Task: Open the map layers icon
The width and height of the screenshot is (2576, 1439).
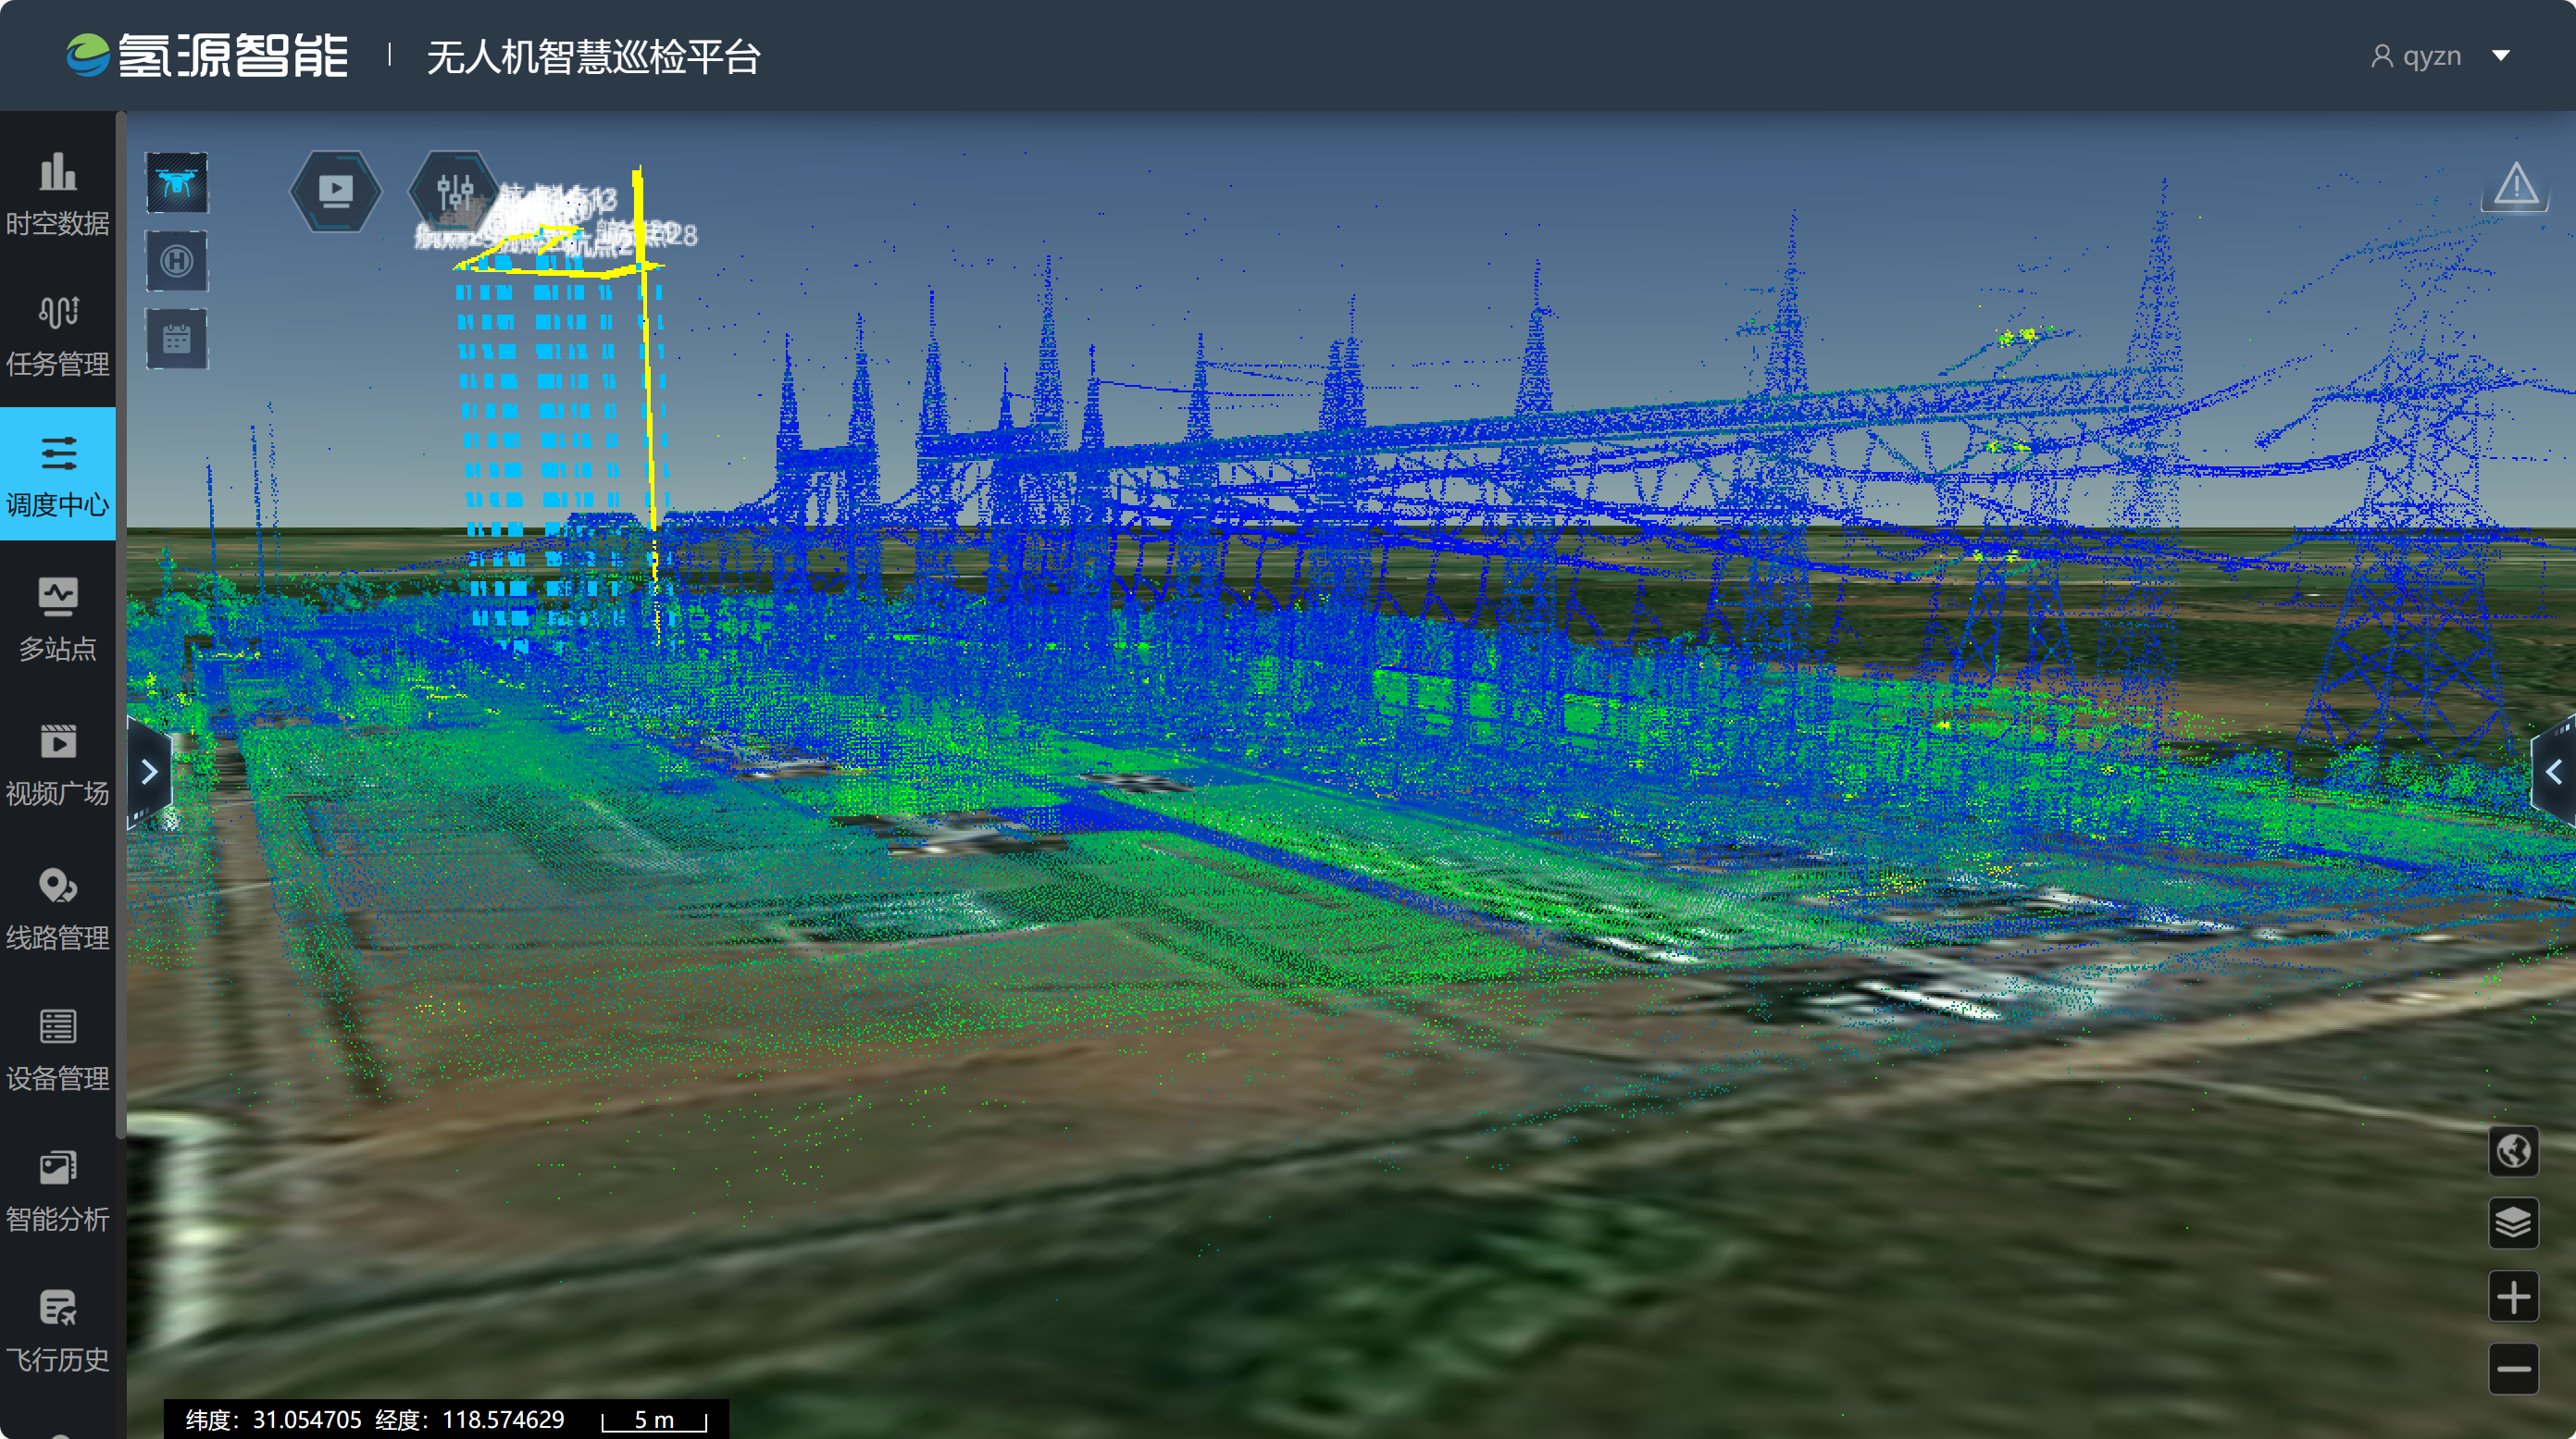Action: [2512, 1222]
